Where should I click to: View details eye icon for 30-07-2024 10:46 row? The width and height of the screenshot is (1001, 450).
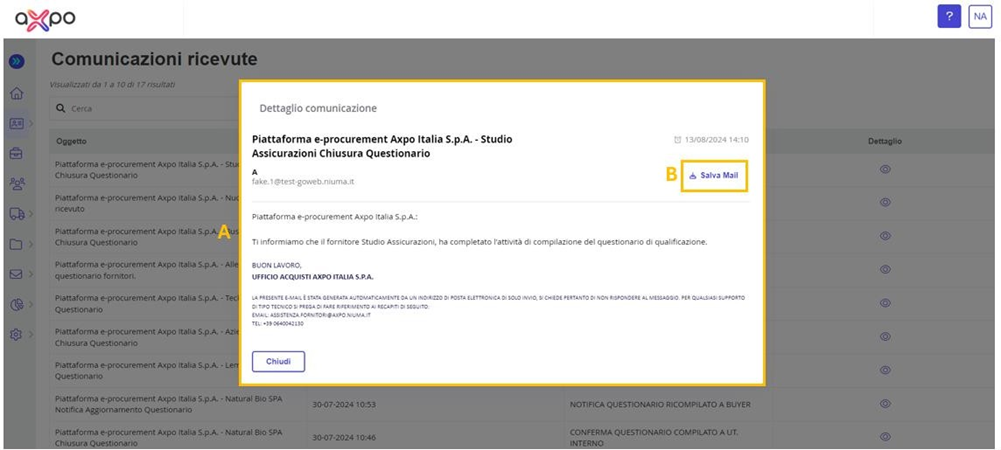pyautogui.click(x=885, y=437)
